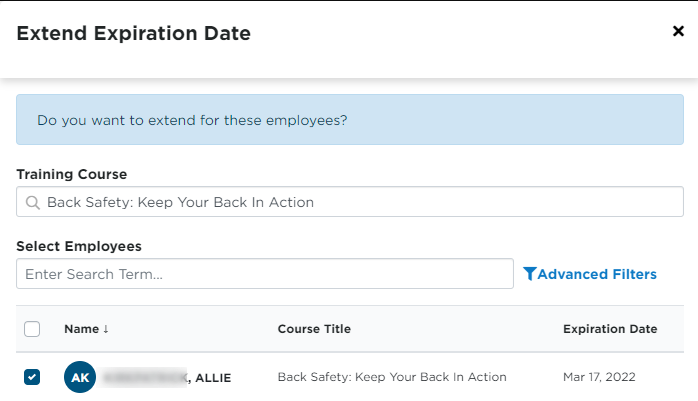Uncheck the checkbox for employee Allie

pyautogui.click(x=32, y=377)
